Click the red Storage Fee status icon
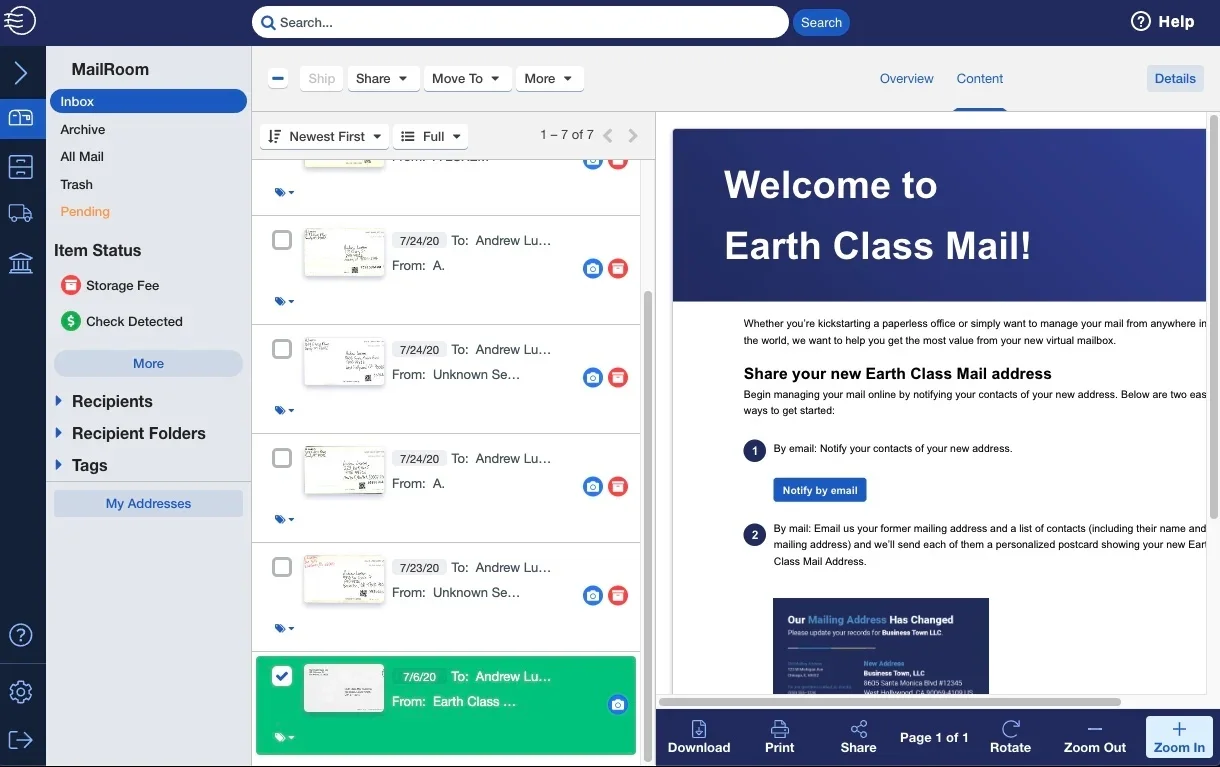Screen dimensions: 1220x767 (x=70, y=285)
